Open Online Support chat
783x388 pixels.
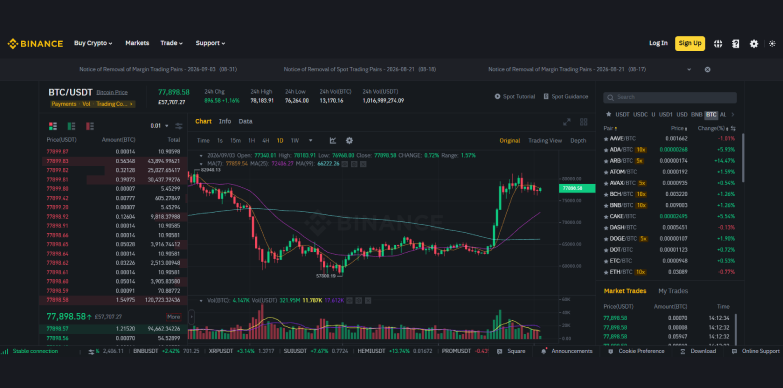[755, 351]
